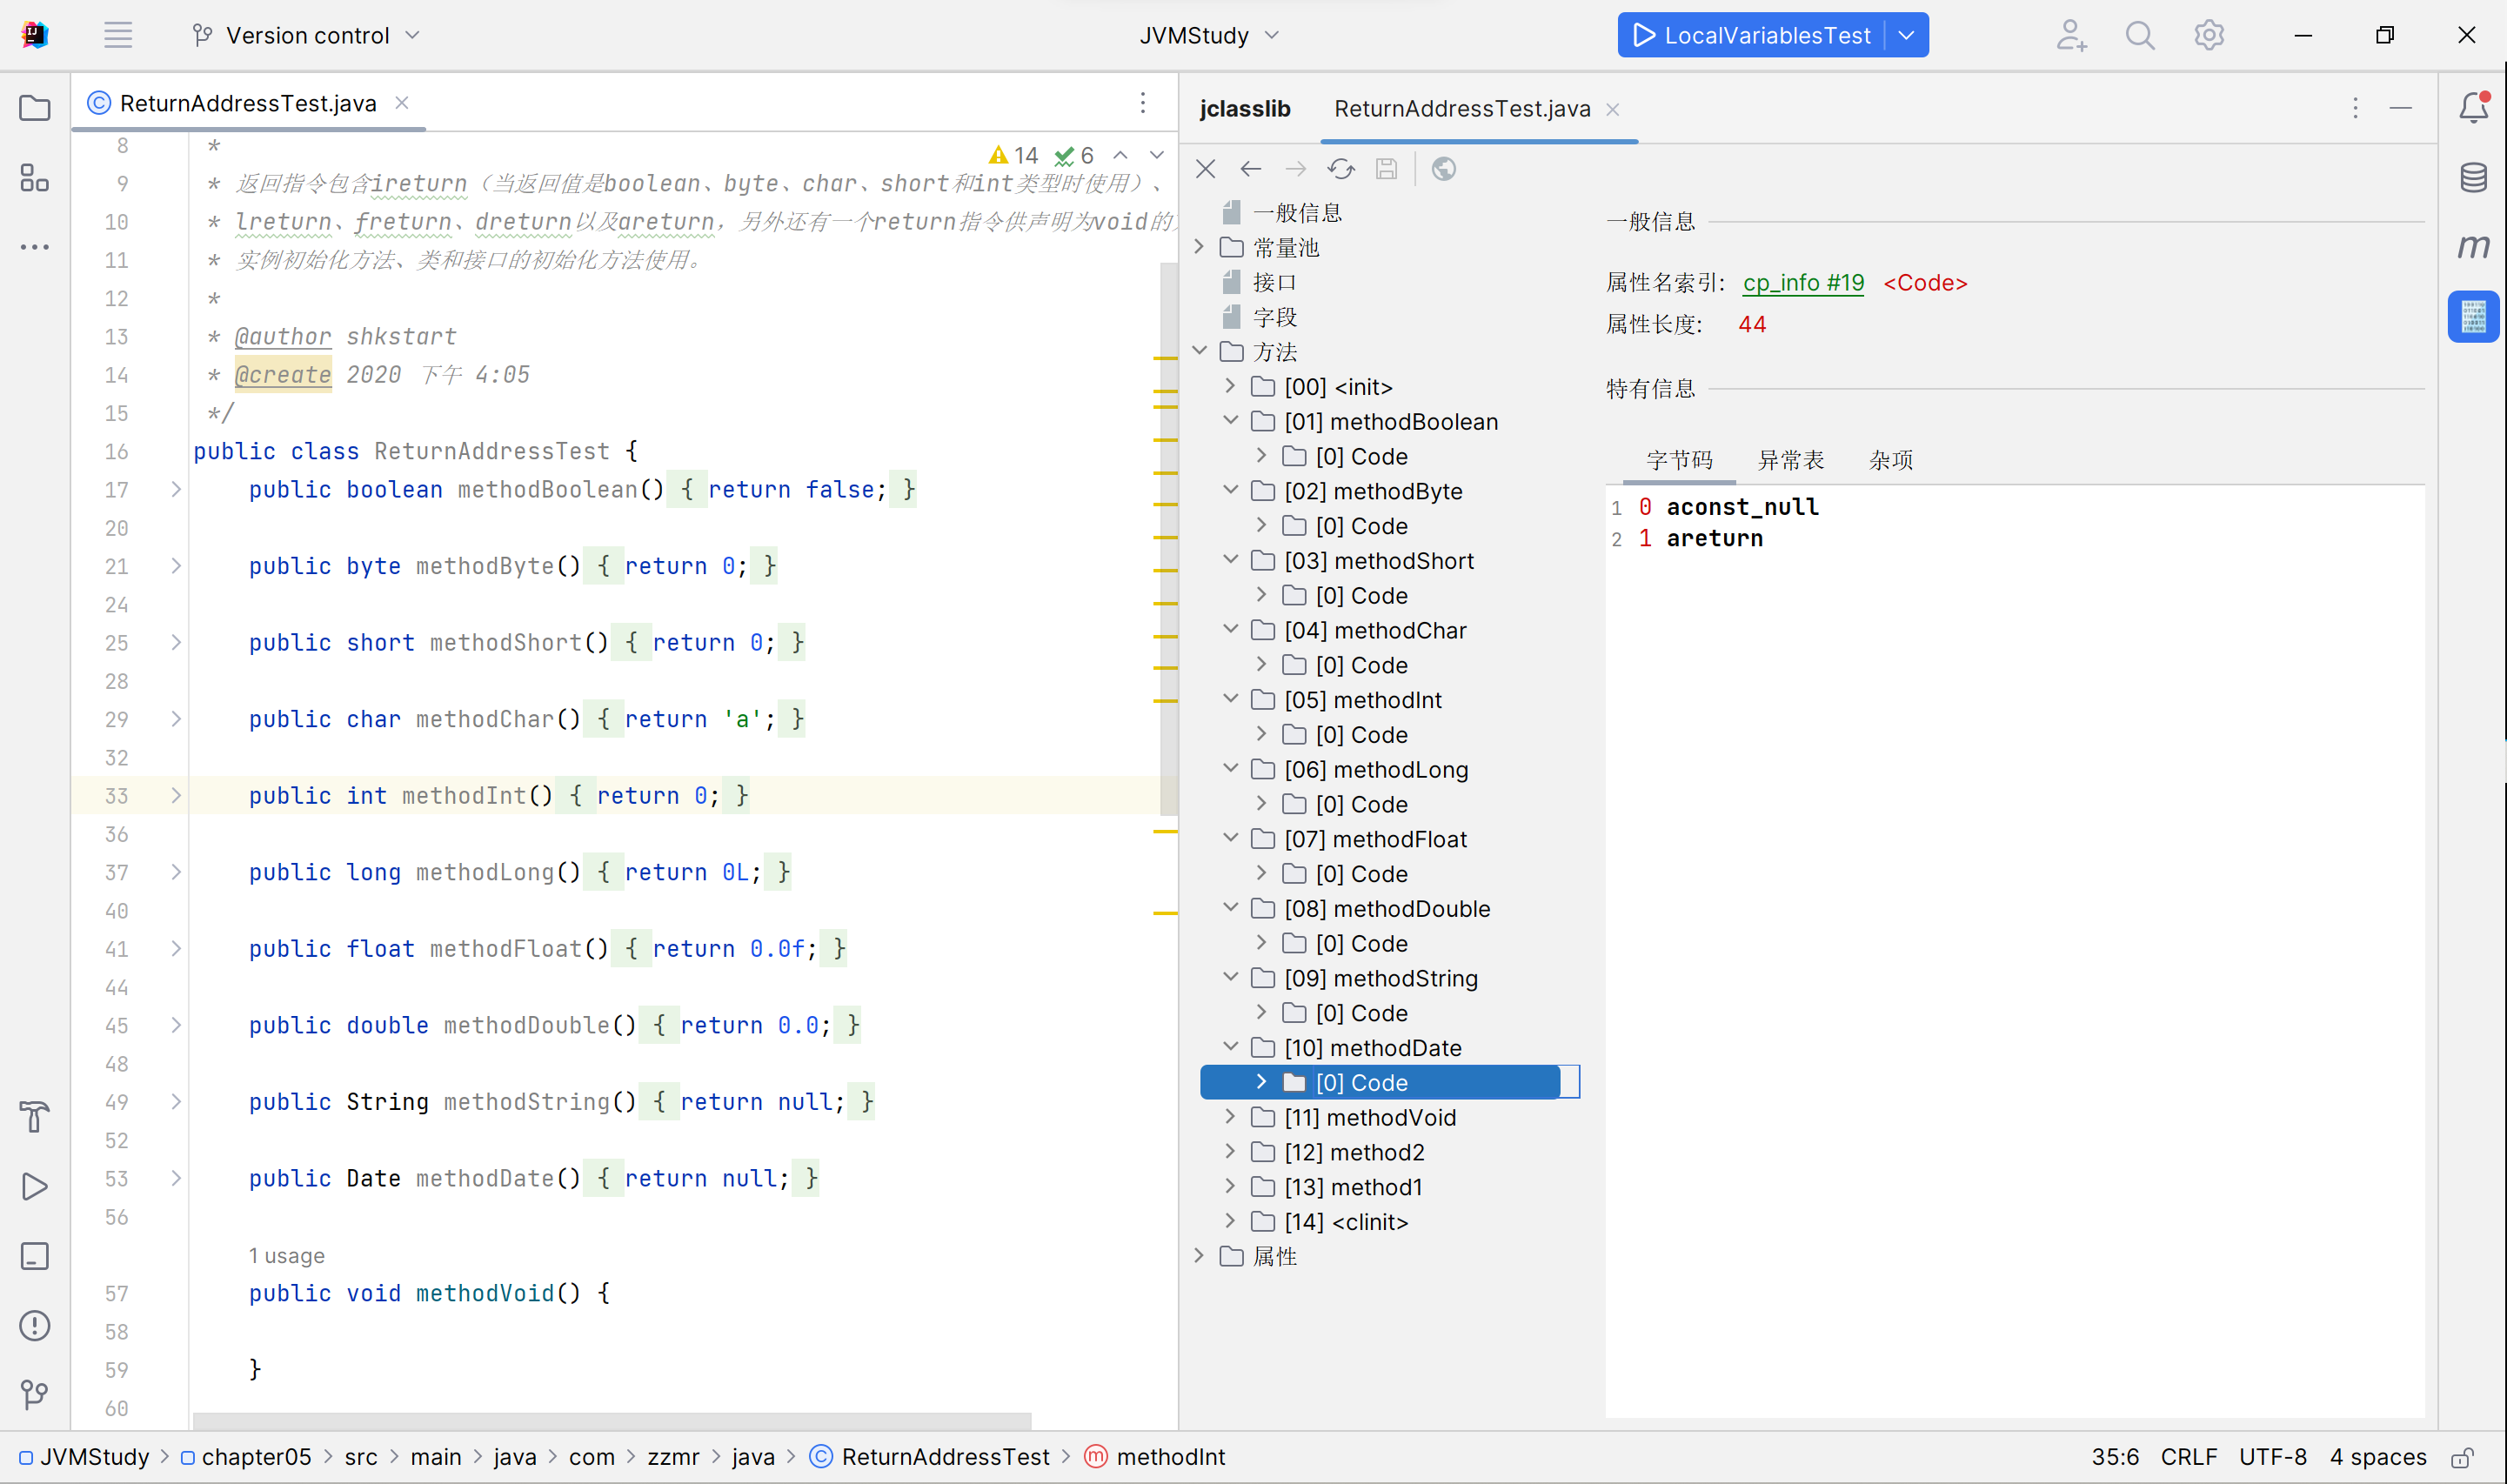
Task: Expand the 常量池 tree node
Action: [1199, 247]
